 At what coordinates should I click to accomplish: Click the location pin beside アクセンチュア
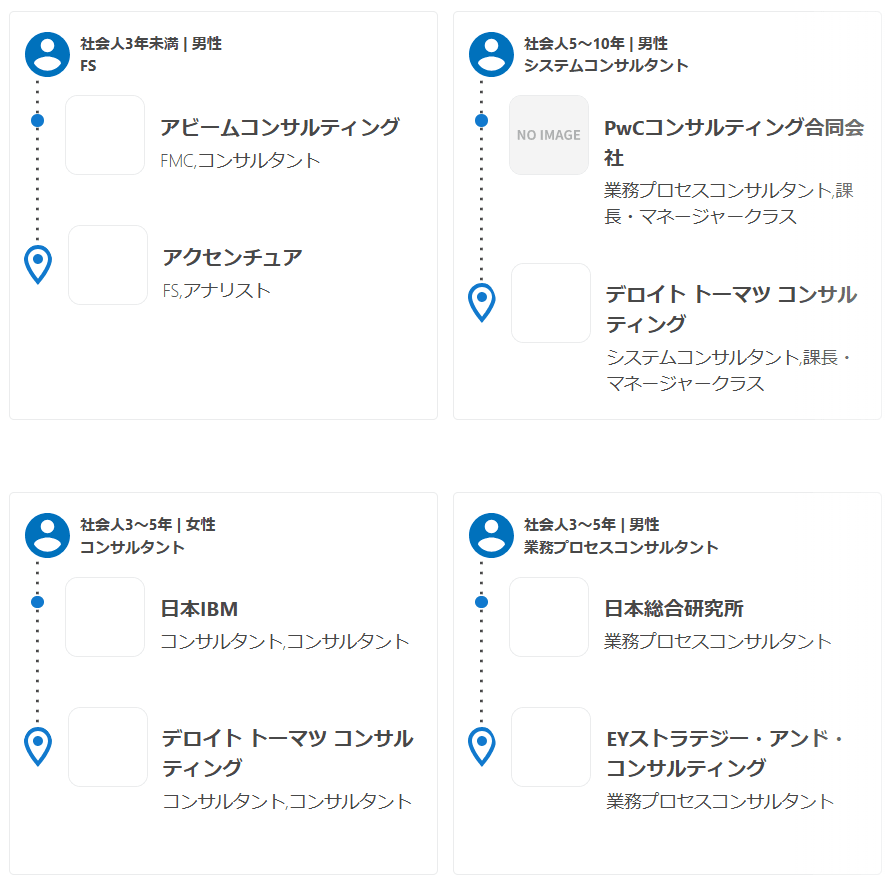pos(38,264)
